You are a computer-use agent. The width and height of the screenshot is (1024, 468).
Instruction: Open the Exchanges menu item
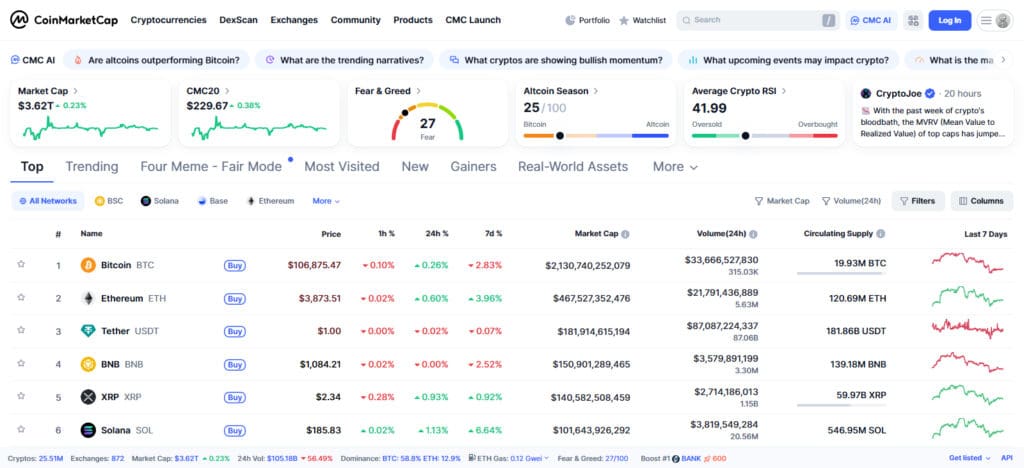[x=294, y=20]
